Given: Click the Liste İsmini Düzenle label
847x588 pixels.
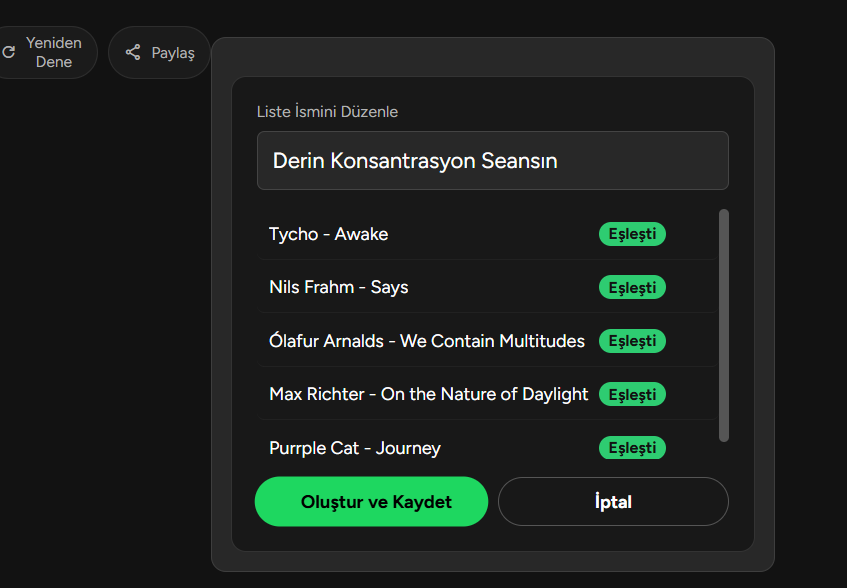Looking at the screenshot, I should click(327, 112).
